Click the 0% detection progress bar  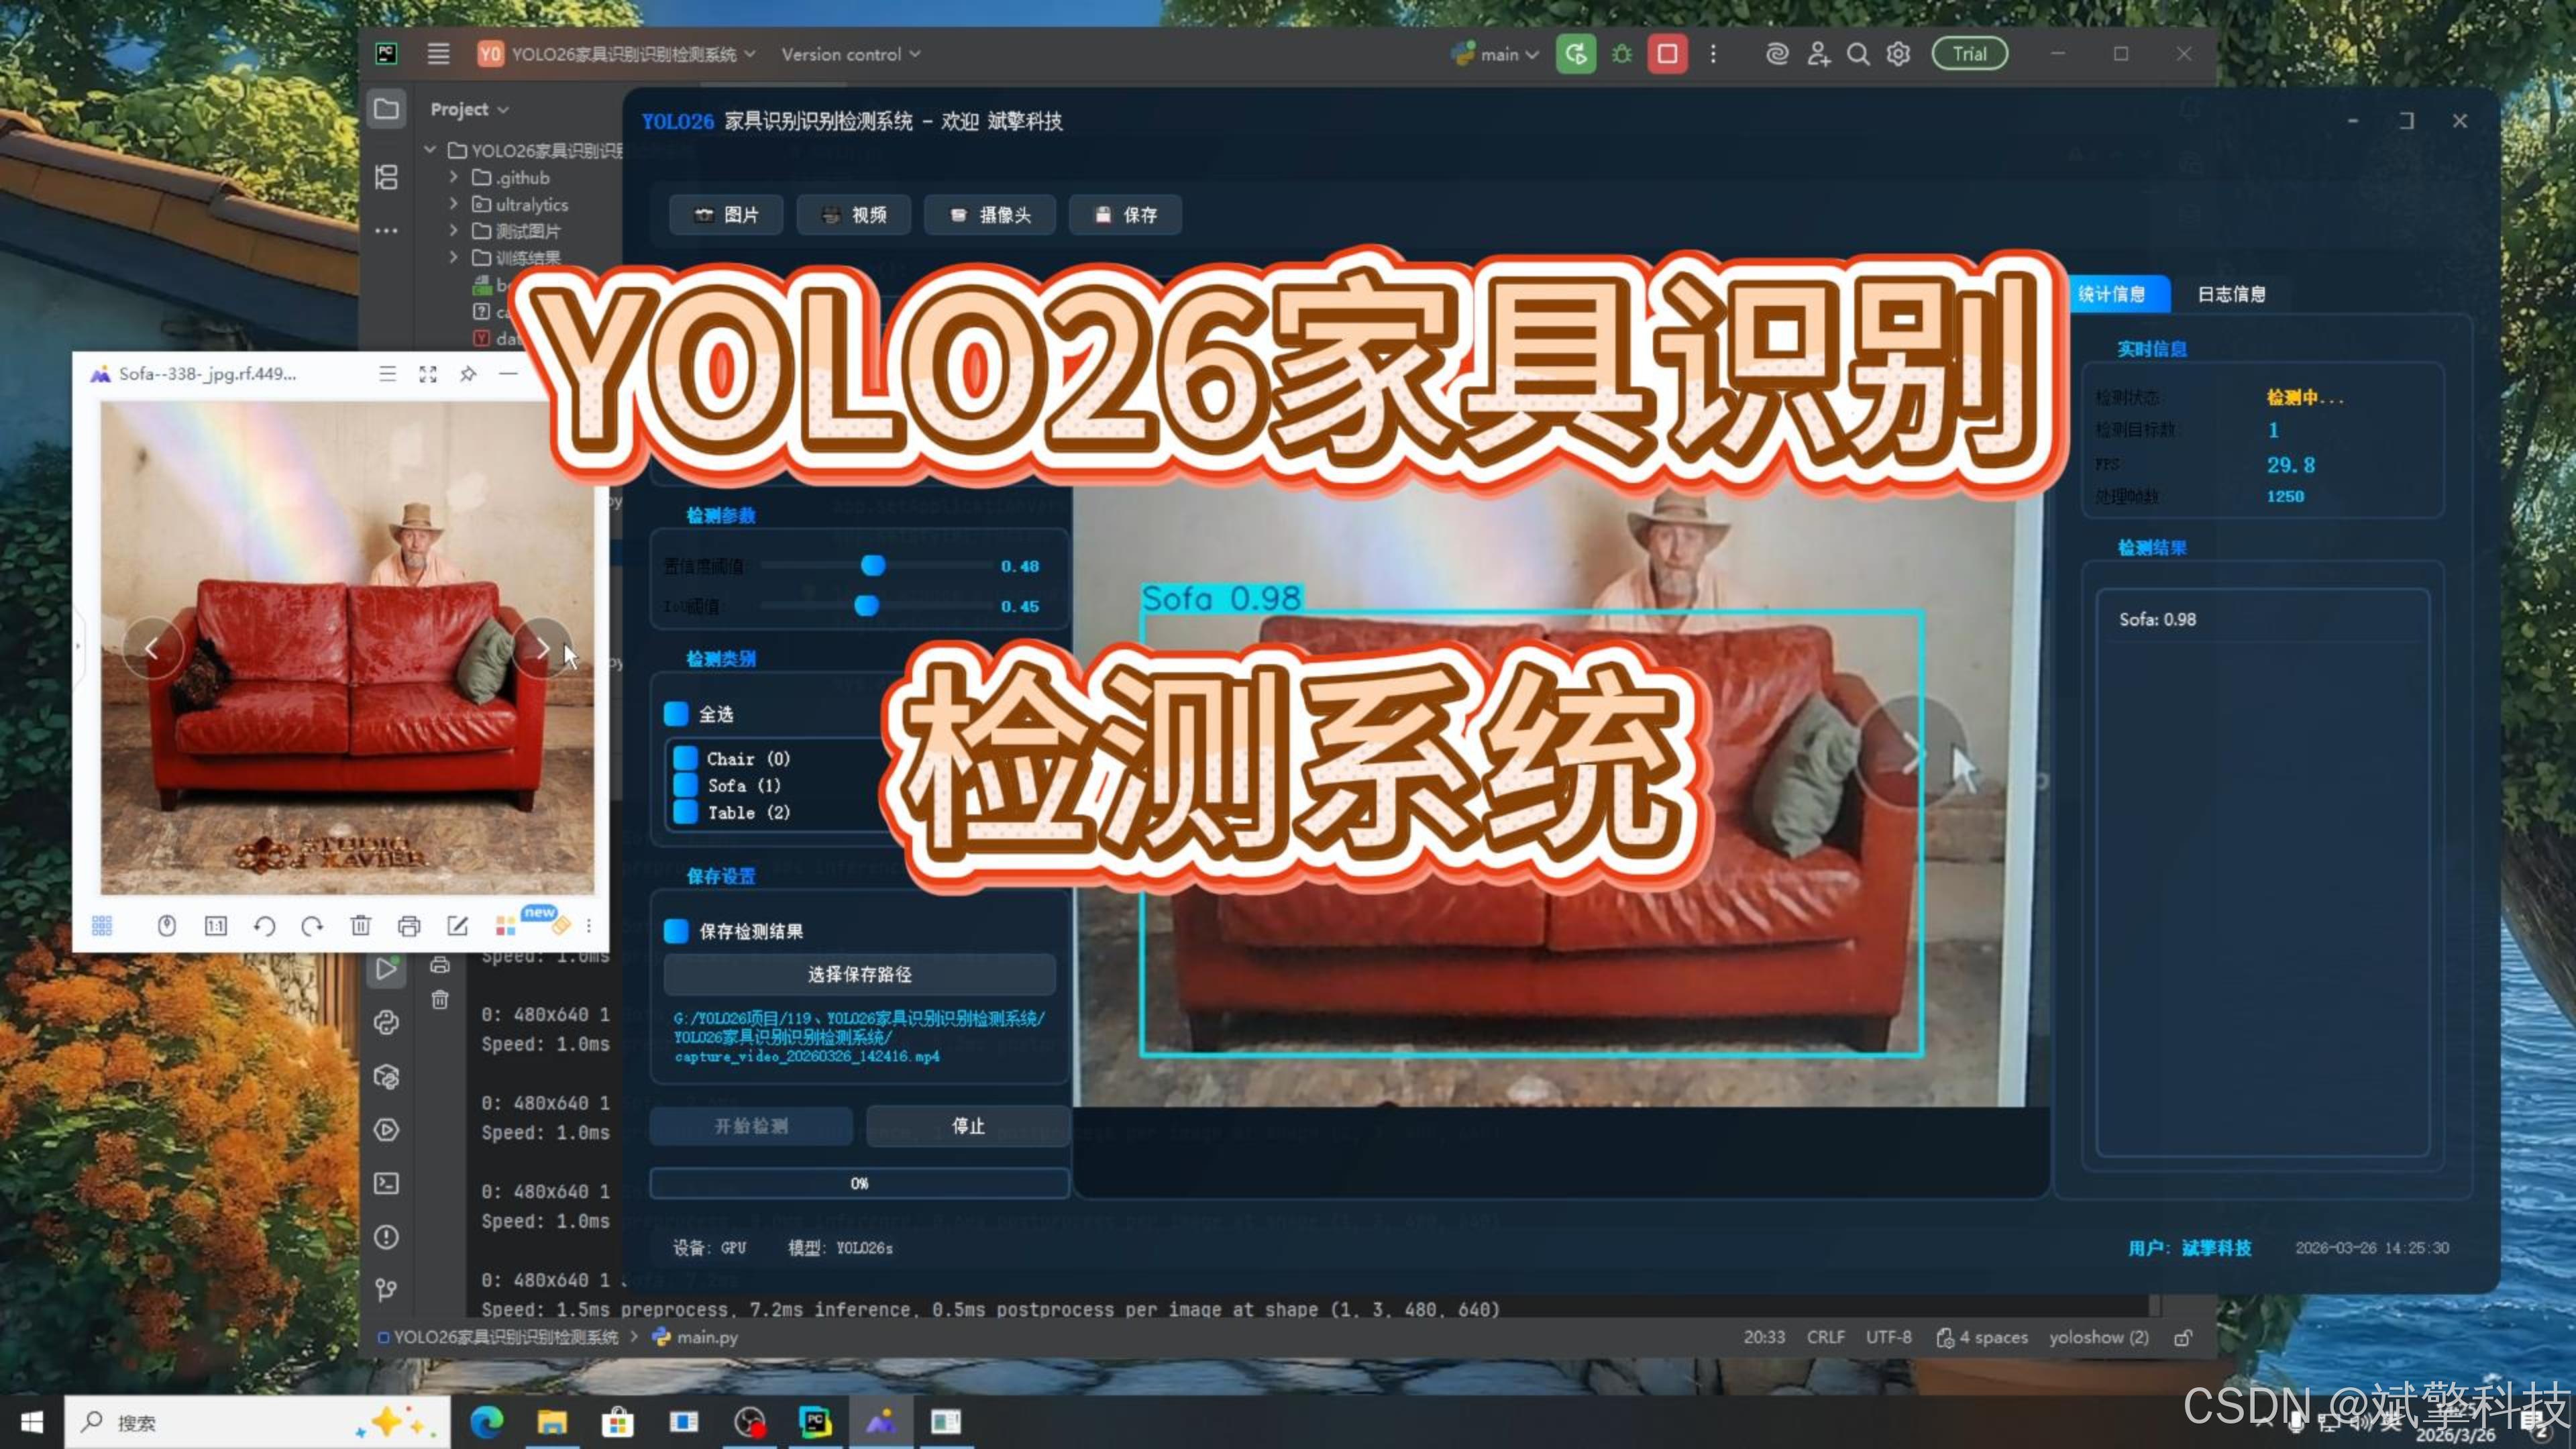coord(860,1183)
